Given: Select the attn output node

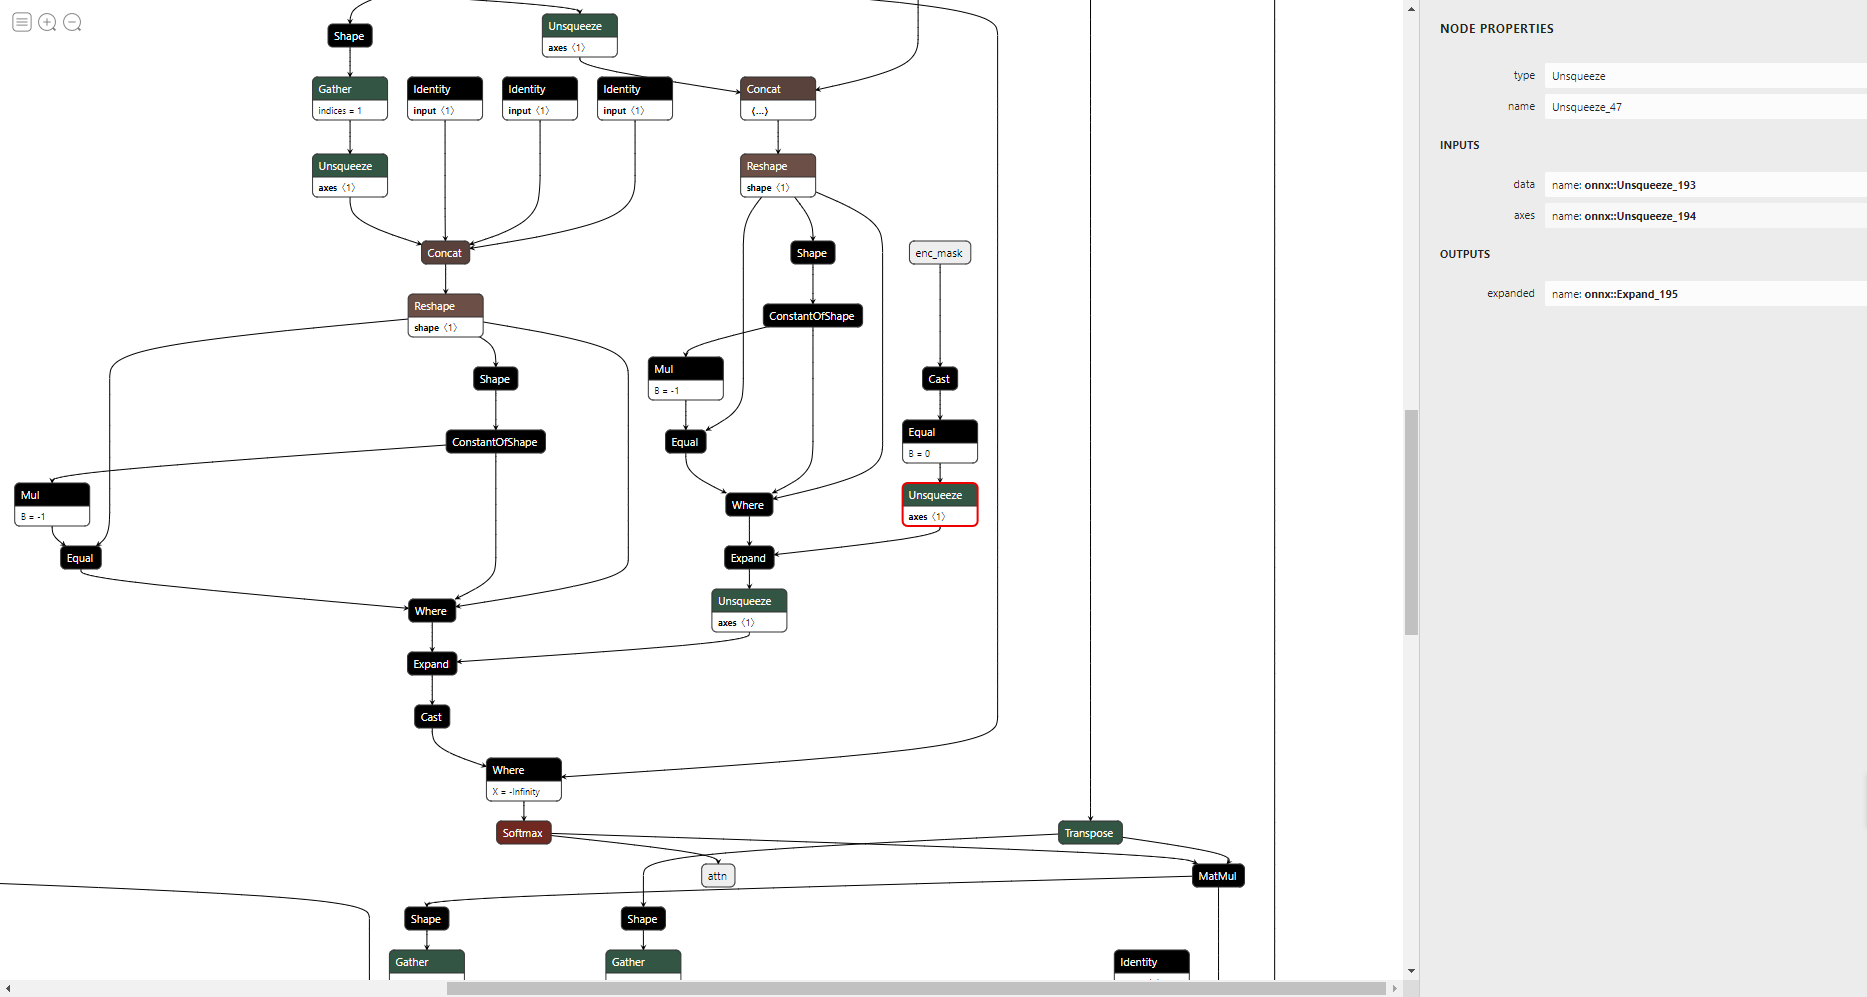Looking at the screenshot, I should (717, 875).
